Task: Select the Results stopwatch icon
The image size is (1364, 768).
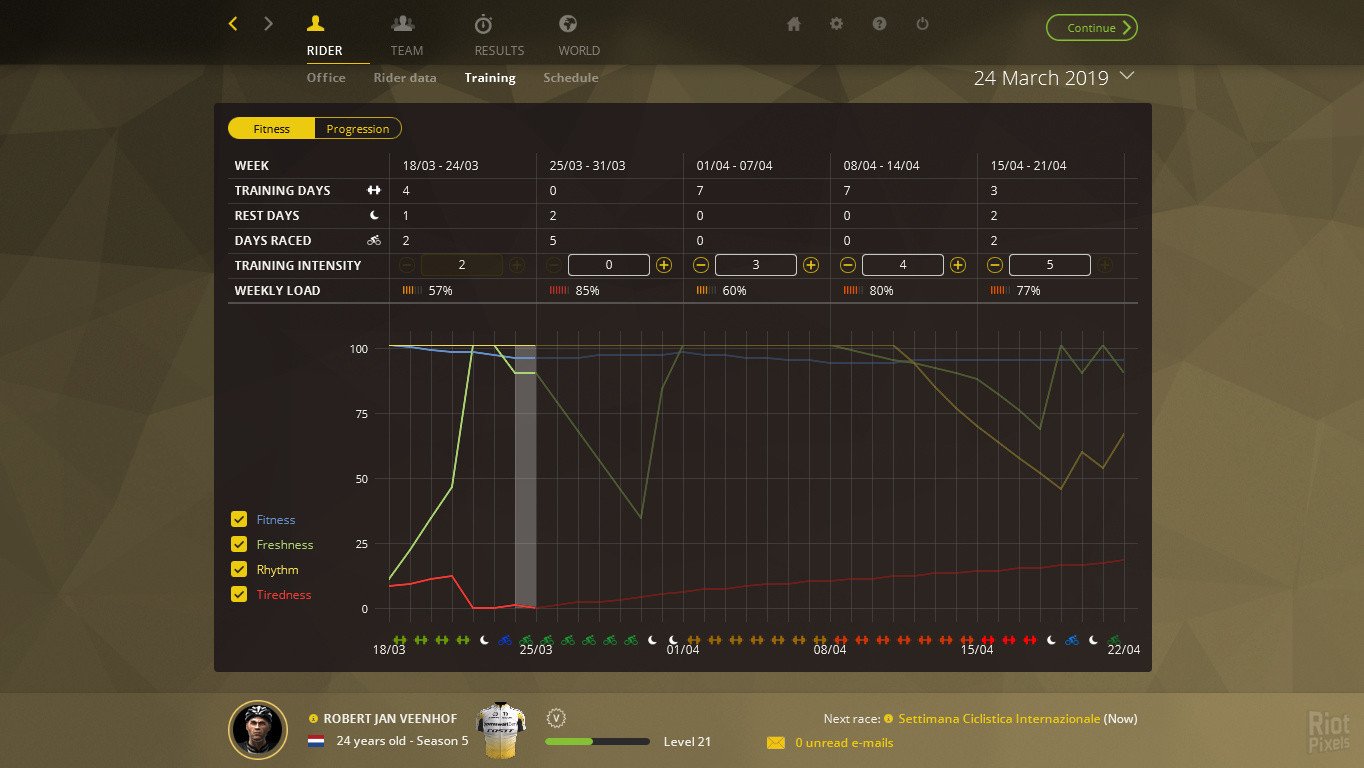Action: [483, 23]
